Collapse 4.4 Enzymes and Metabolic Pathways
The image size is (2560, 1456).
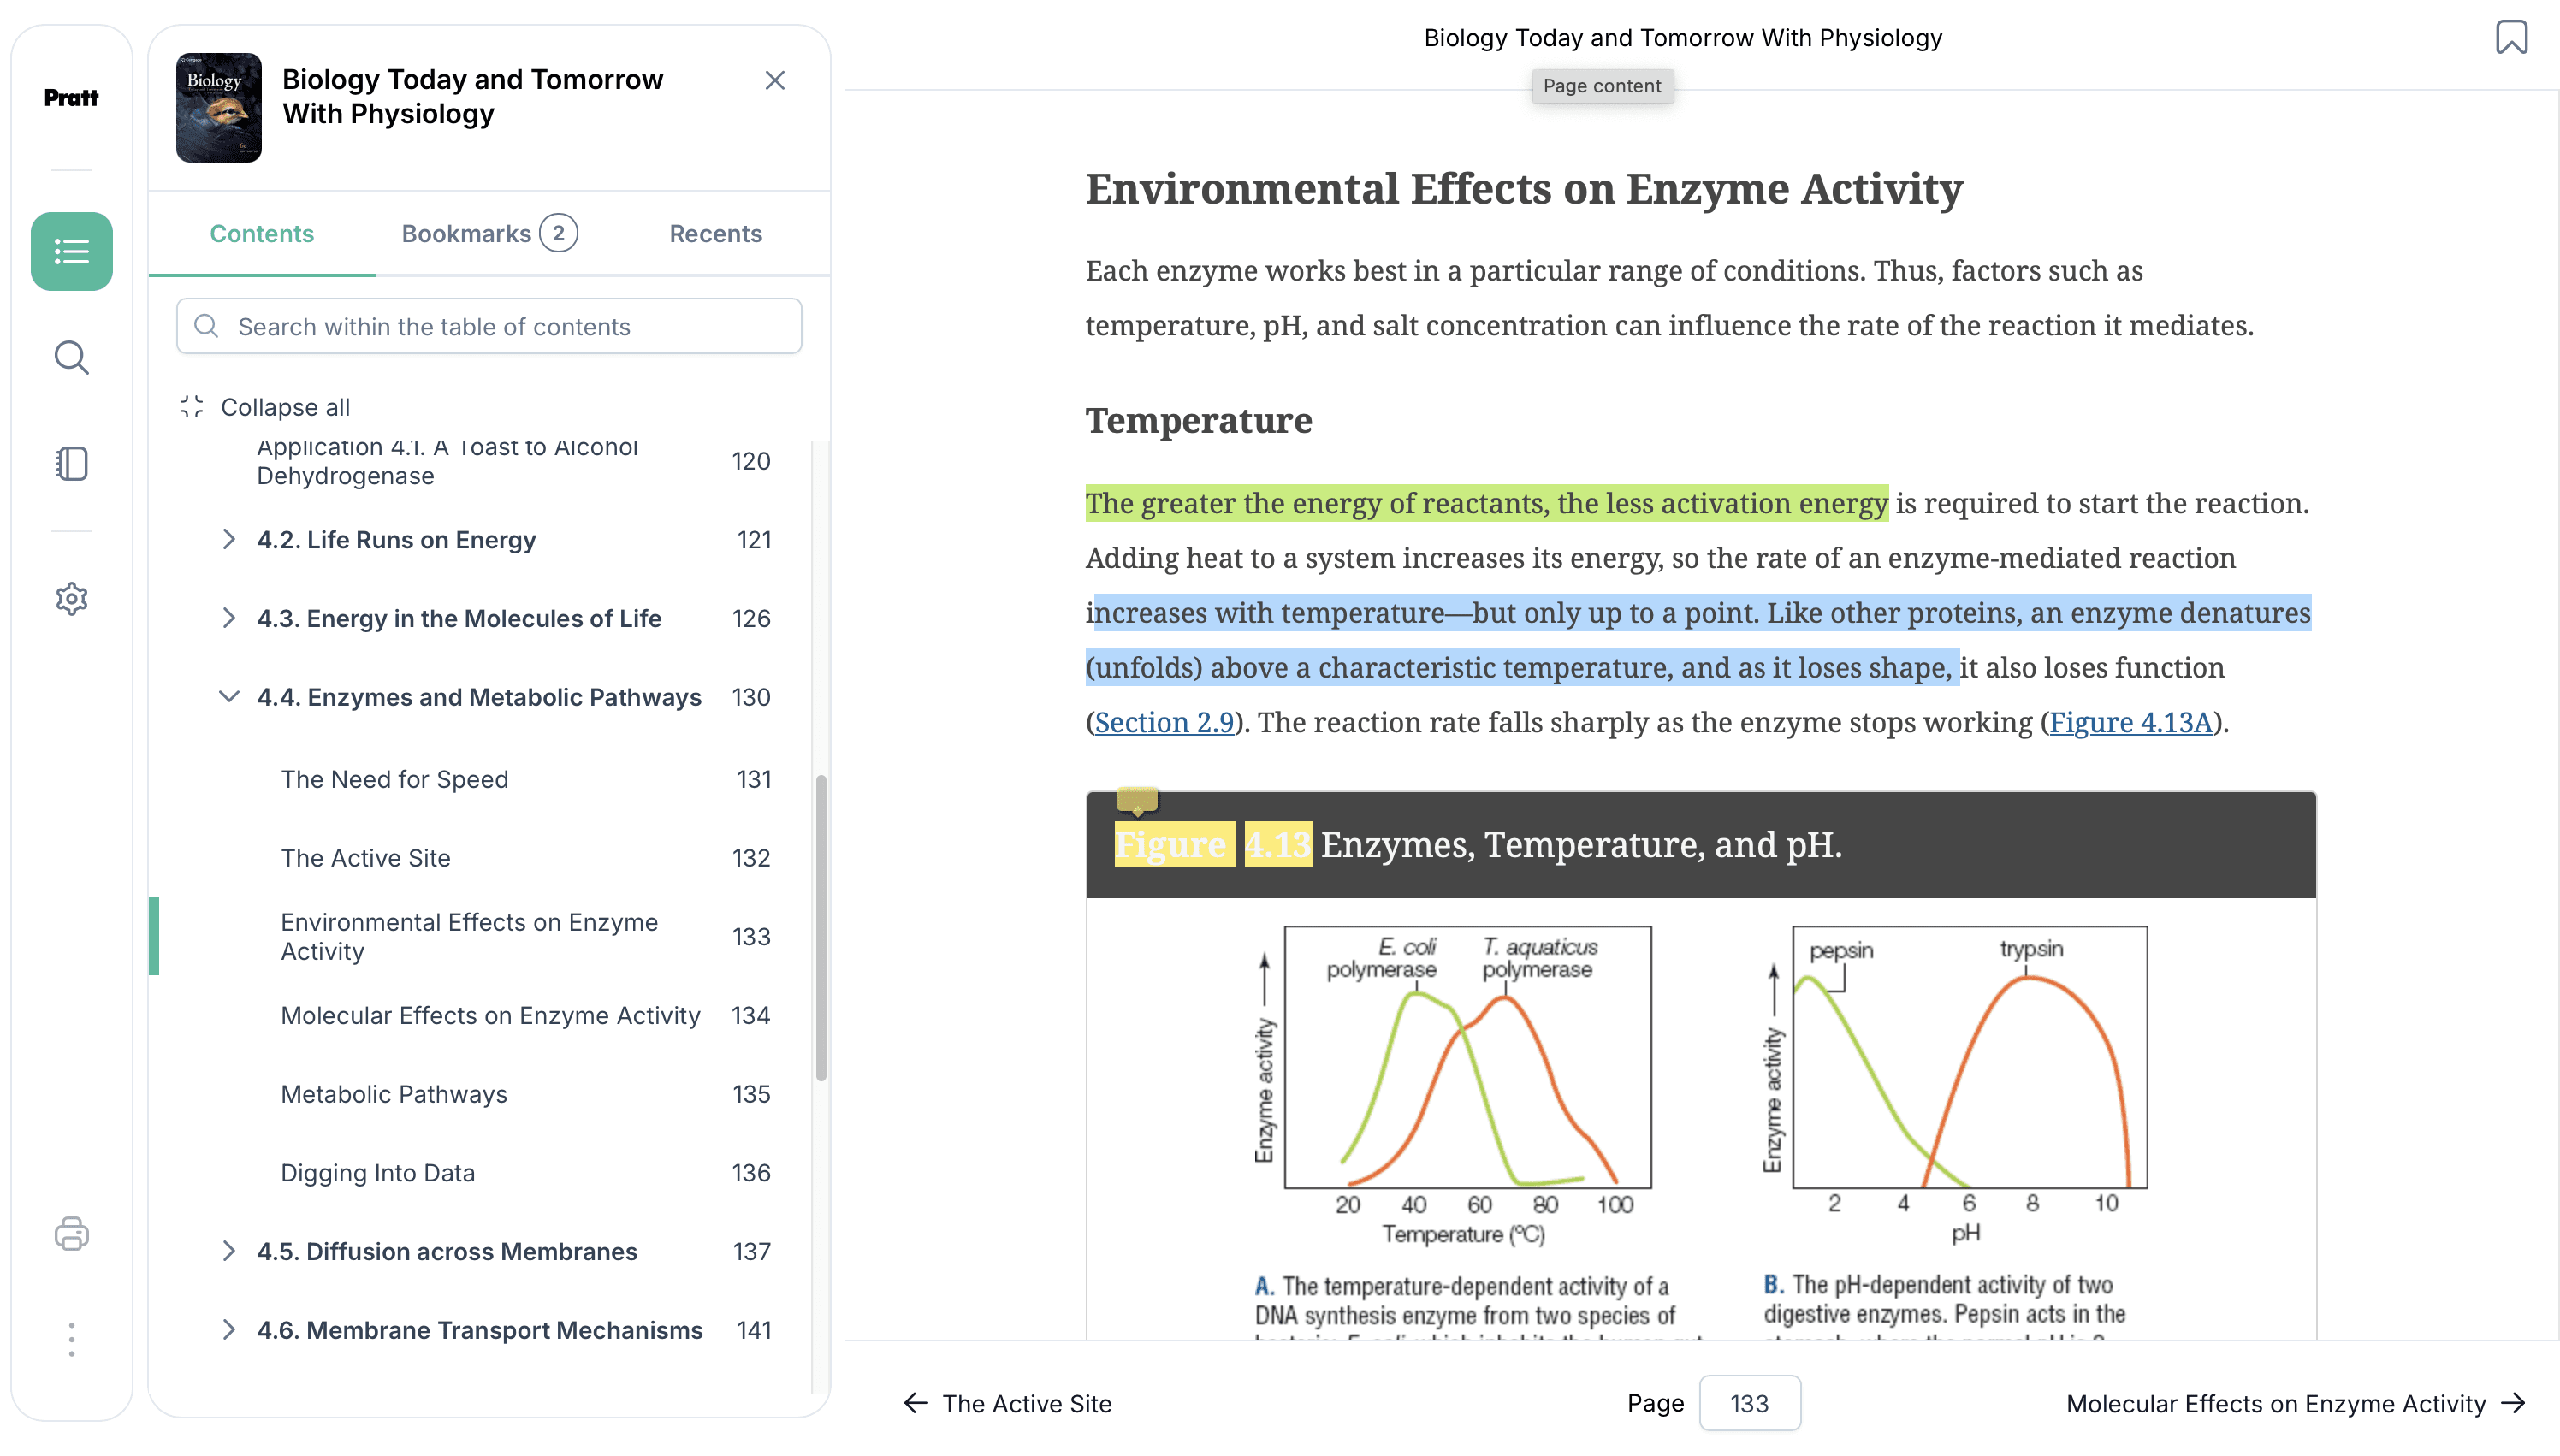[x=229, y=697]
